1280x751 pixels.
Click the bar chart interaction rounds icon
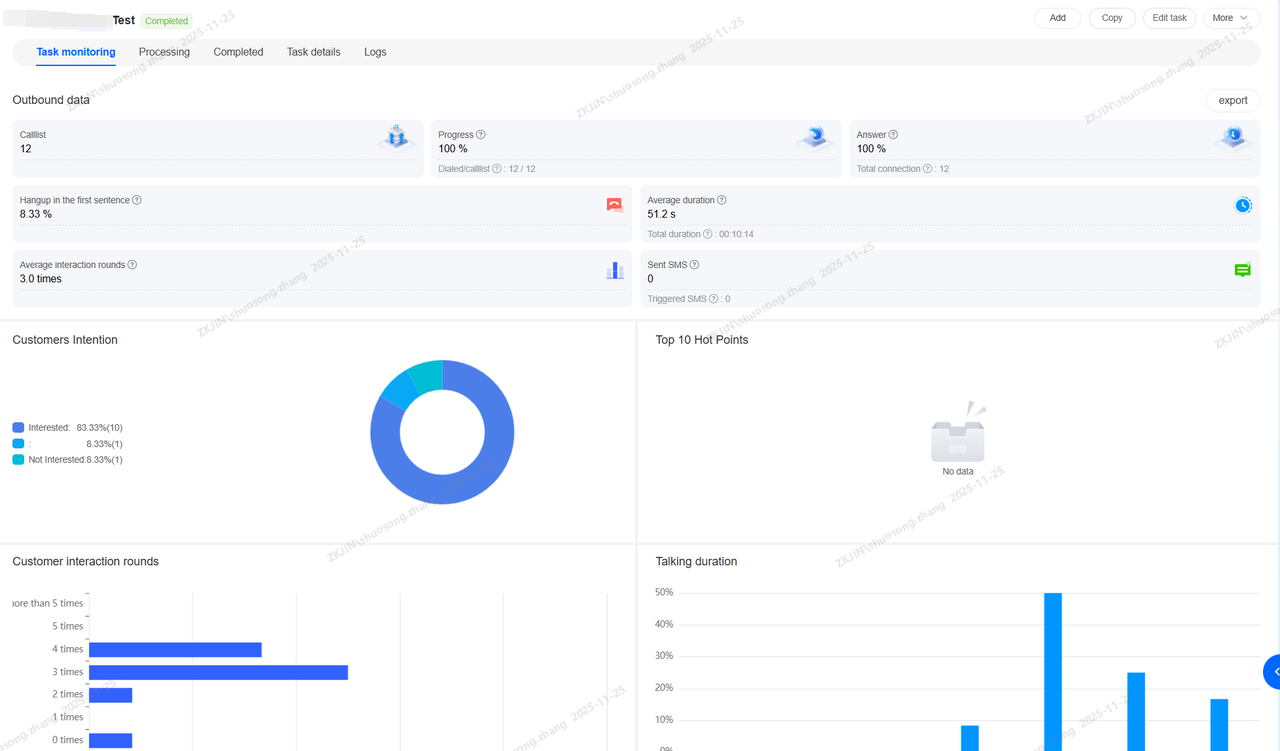614,270
